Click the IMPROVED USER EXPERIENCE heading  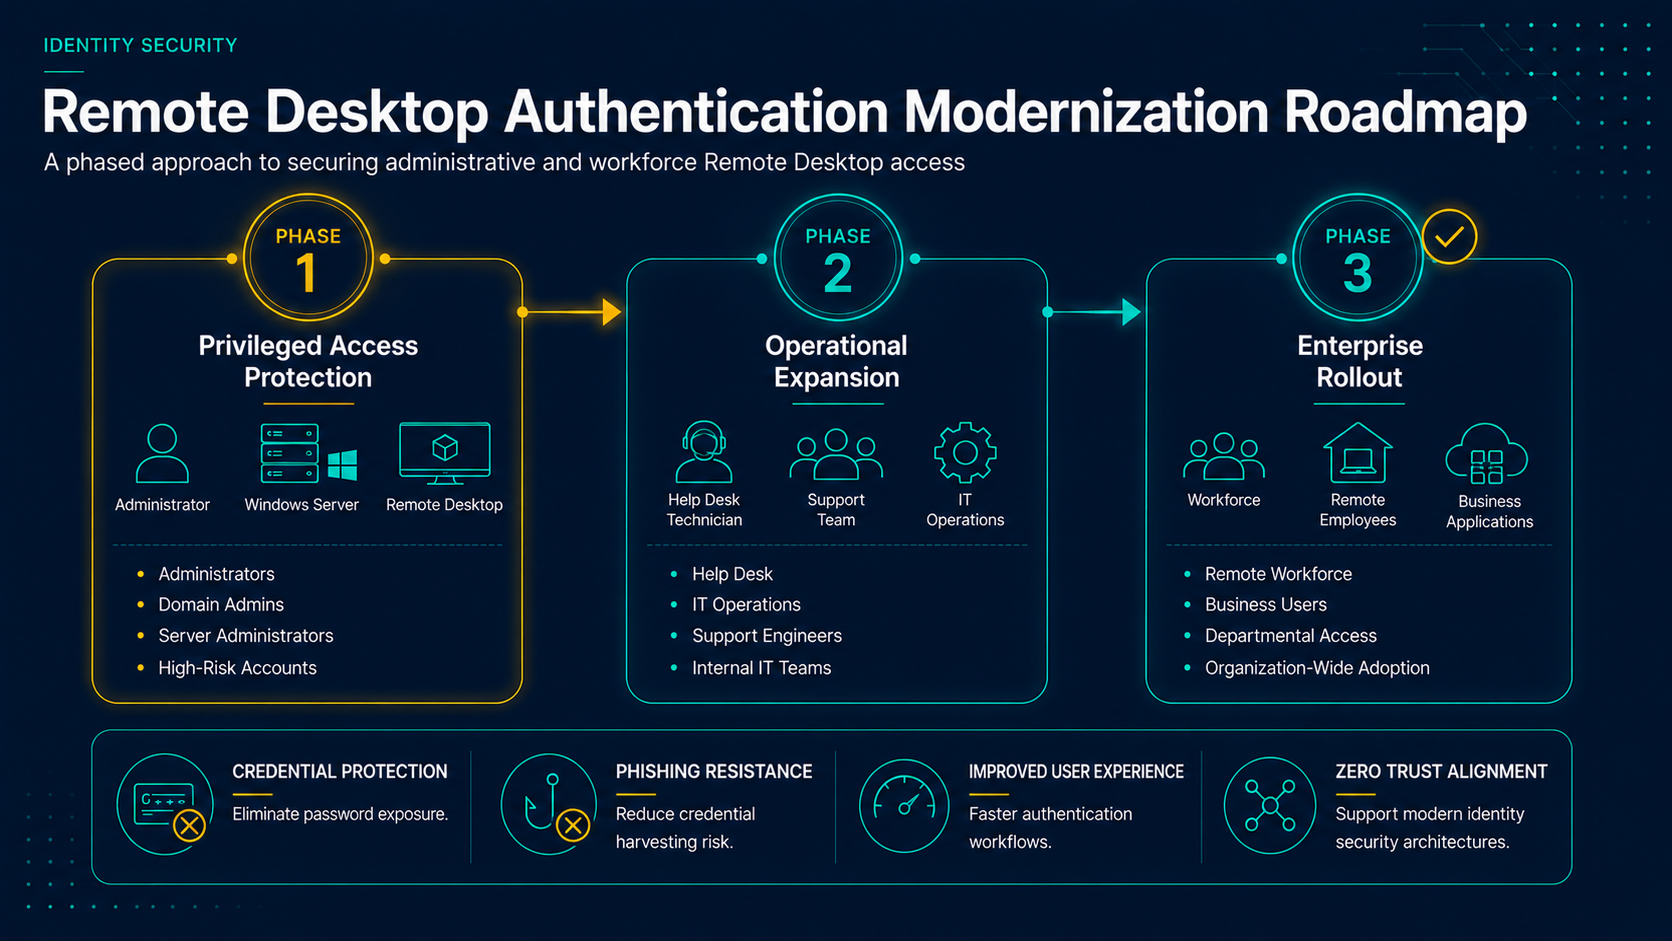tap(1076, 772)
